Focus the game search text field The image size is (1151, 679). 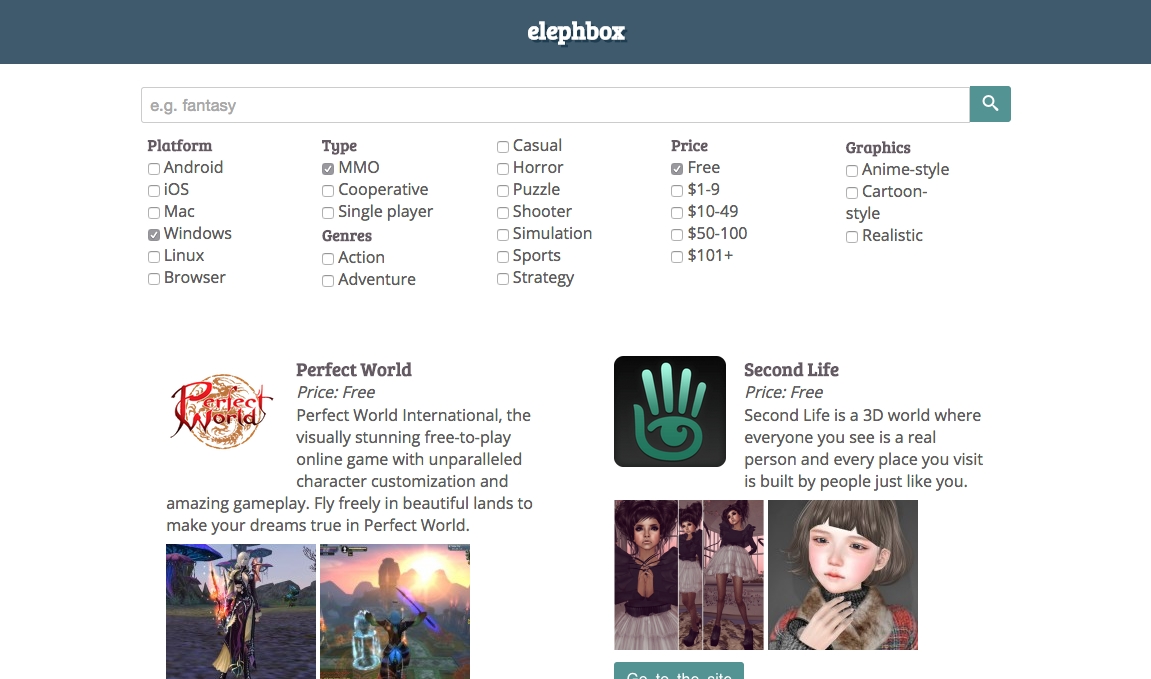[555, 105]
